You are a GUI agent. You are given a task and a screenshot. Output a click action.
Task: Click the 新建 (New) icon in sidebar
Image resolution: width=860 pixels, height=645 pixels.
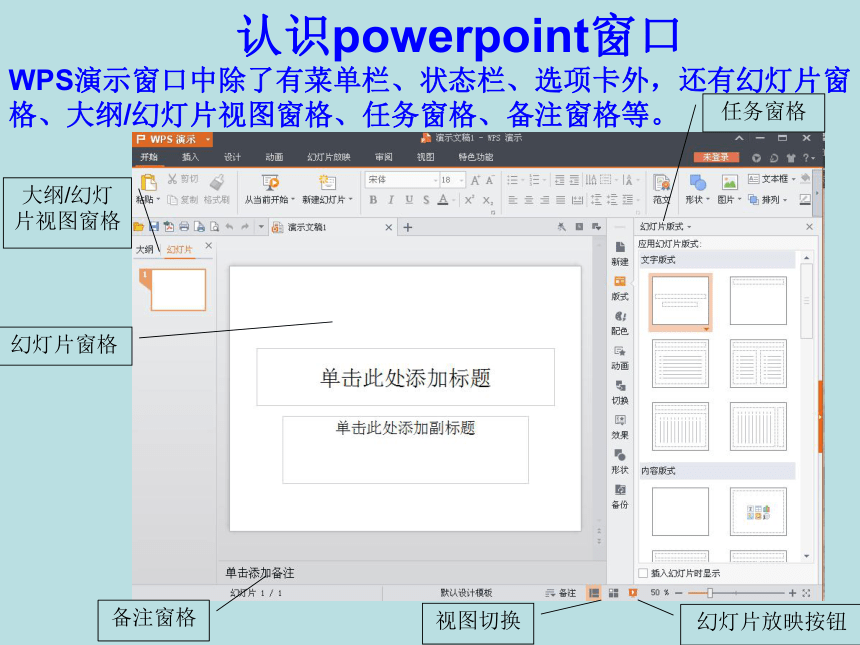pyautogui.click(x=620, y=253)
